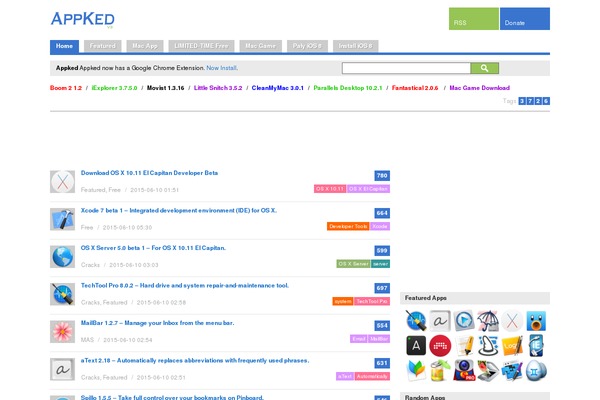Image resolution: width=600 pixels, height=400 pixels.
Task: Click the globe thumbnail beside OS X Server post
Action: click(x=62, y=256)
